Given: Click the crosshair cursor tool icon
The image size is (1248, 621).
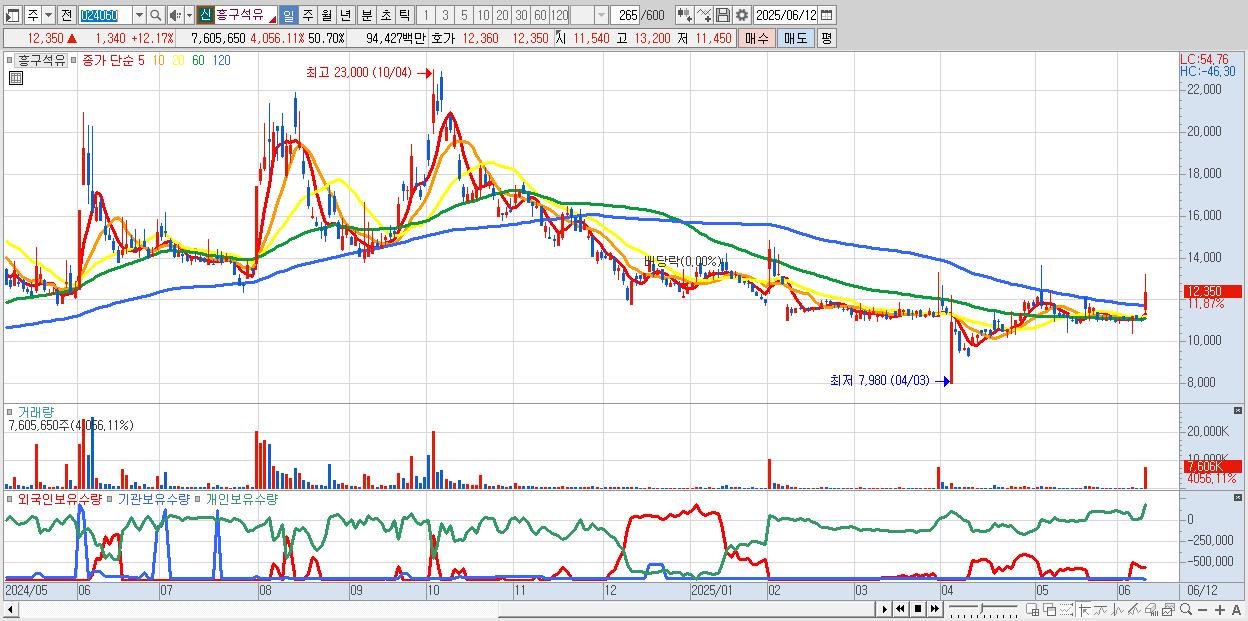Looking at the screenshot, I should [x=1084, y=610].
